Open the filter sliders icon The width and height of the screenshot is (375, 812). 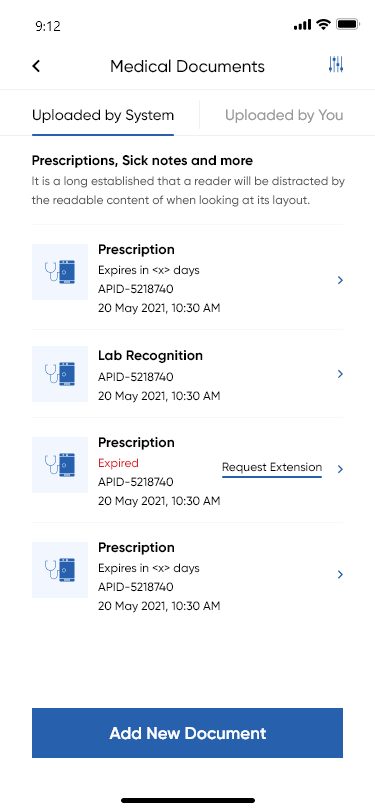click(x=336, y=65)
